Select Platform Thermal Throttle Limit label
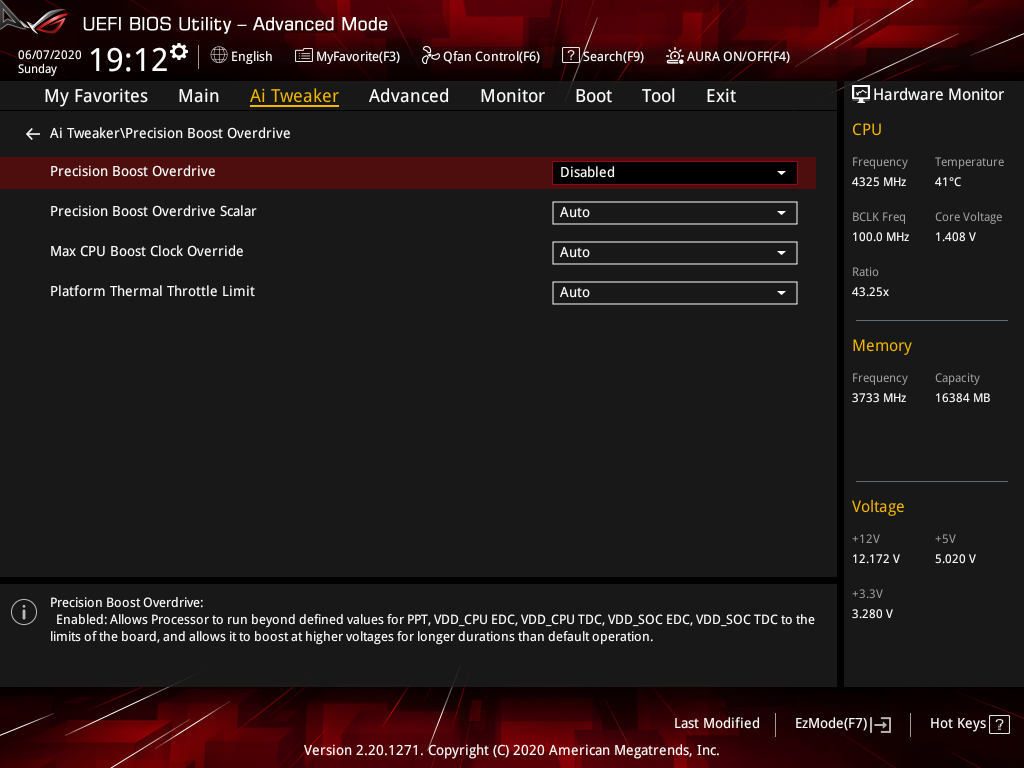The image size is (1024, 768). coord(152,291)
